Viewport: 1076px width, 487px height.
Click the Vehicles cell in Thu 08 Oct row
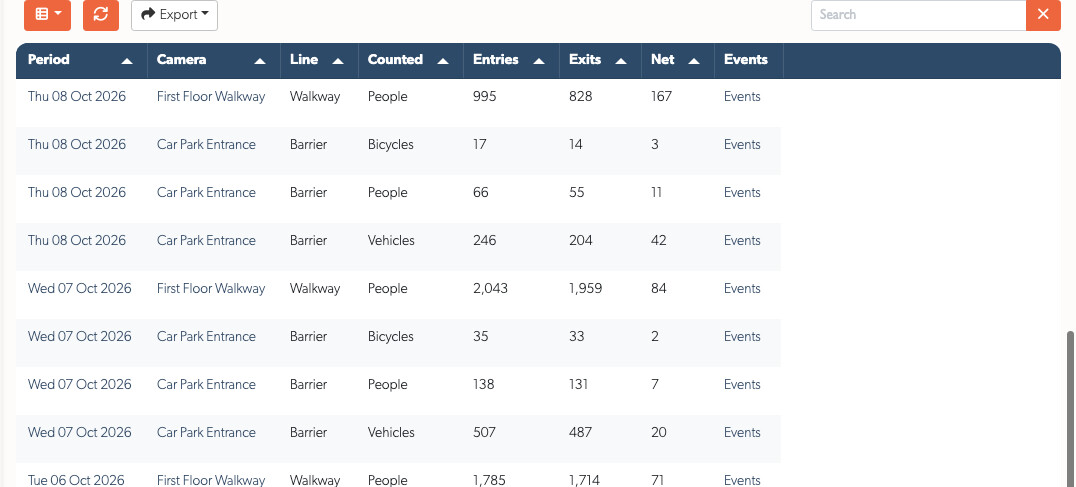coord(391,241)
